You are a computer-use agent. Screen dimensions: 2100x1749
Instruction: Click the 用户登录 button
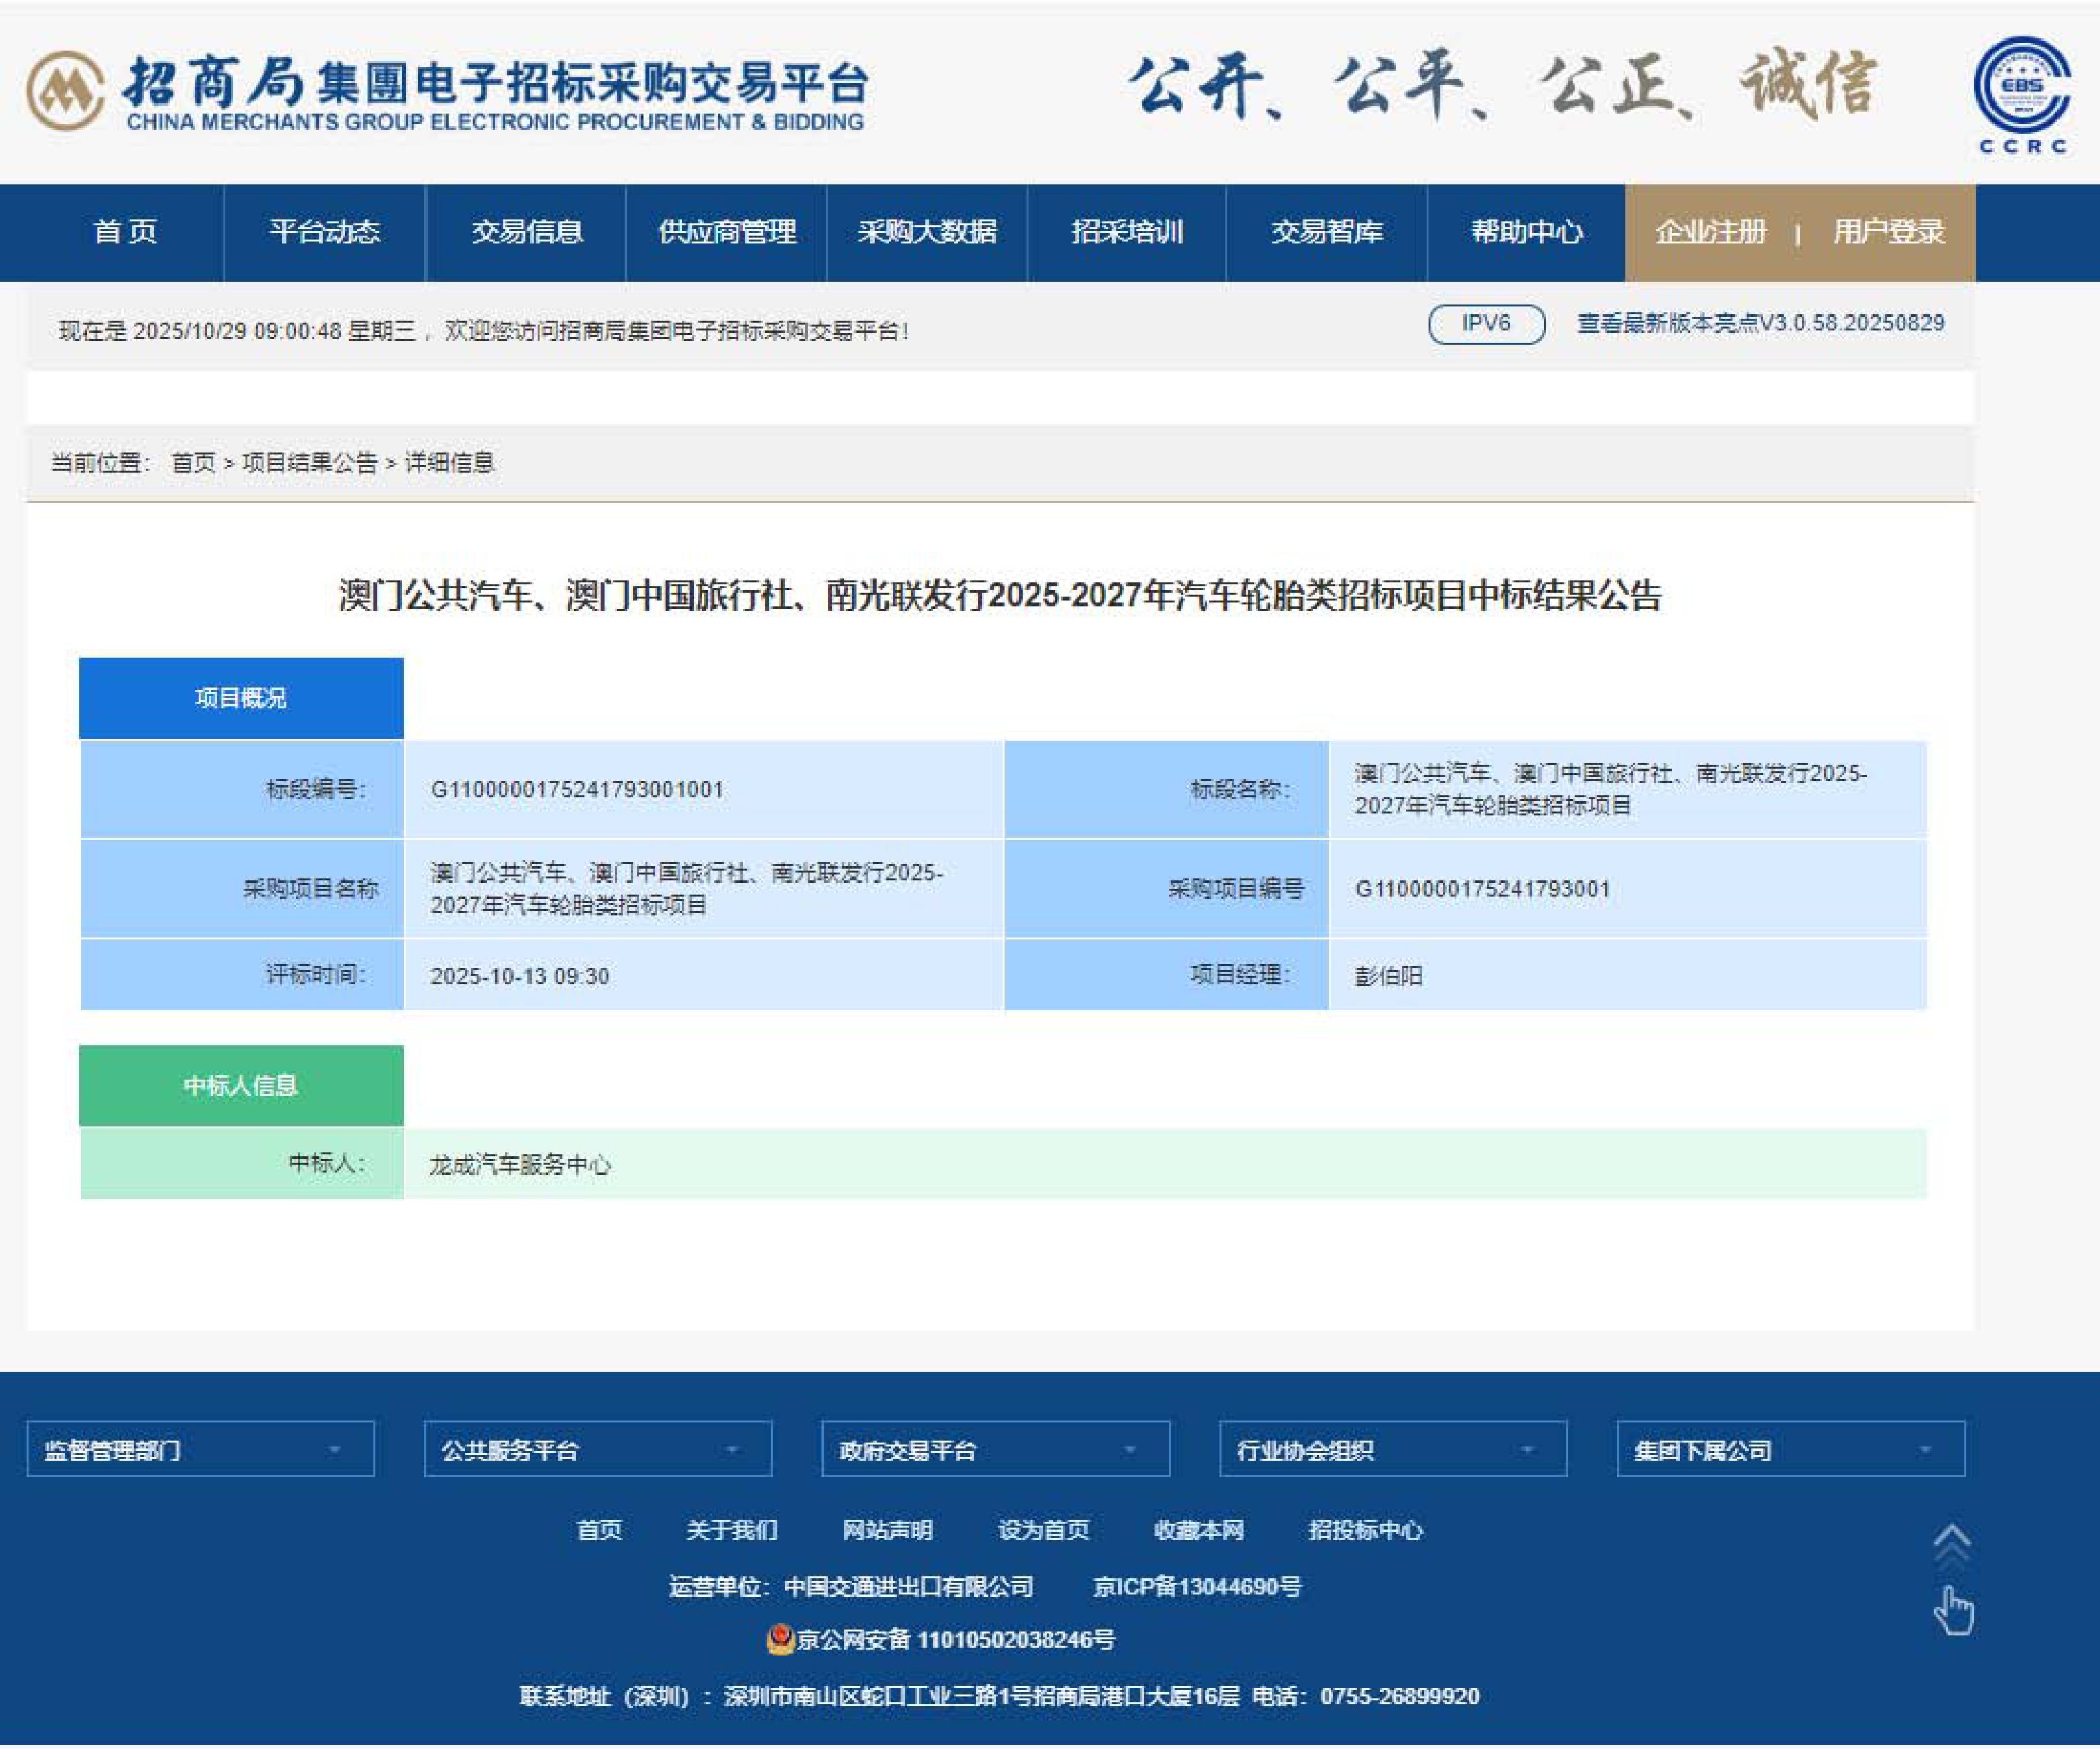pyautogui.click(x=1888, y=232)
